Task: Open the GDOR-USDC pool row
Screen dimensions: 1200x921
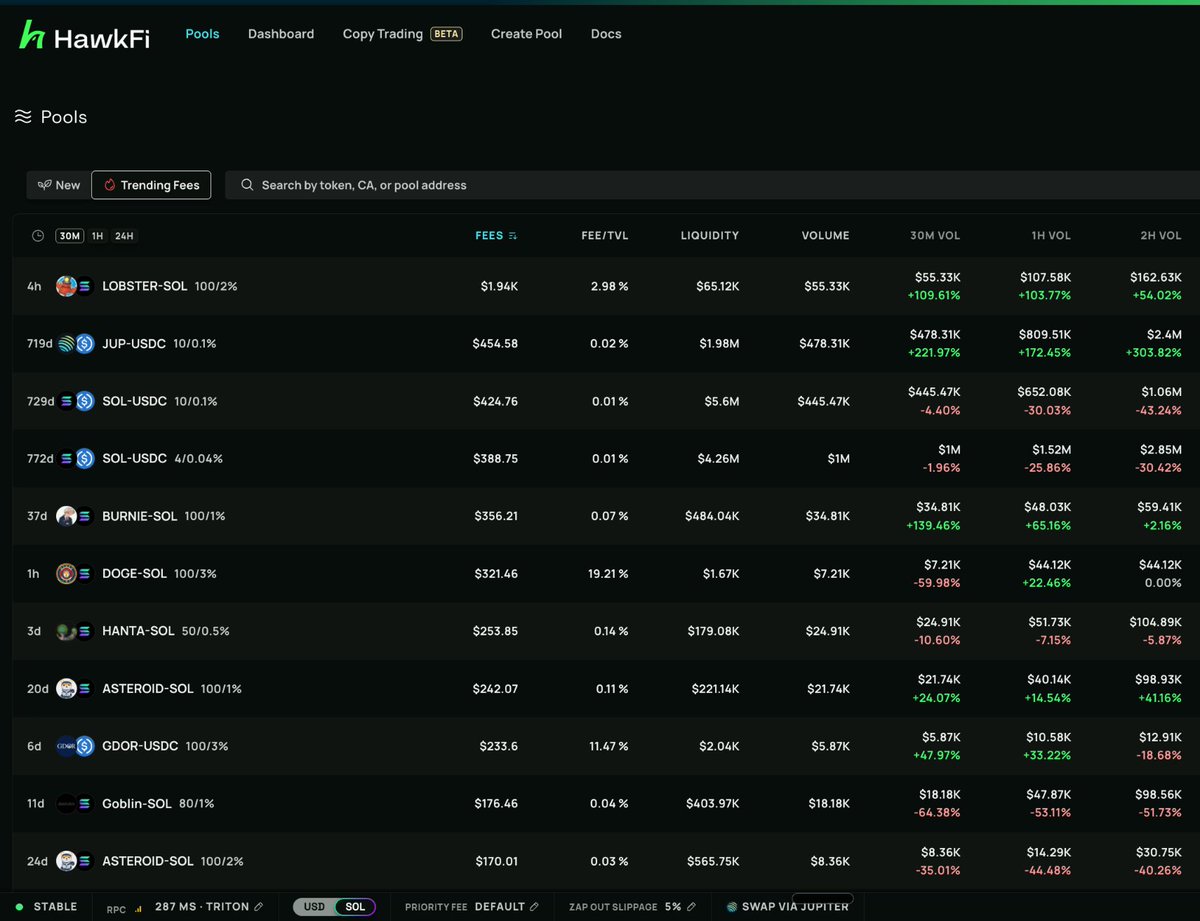Action: click(606, 746)
